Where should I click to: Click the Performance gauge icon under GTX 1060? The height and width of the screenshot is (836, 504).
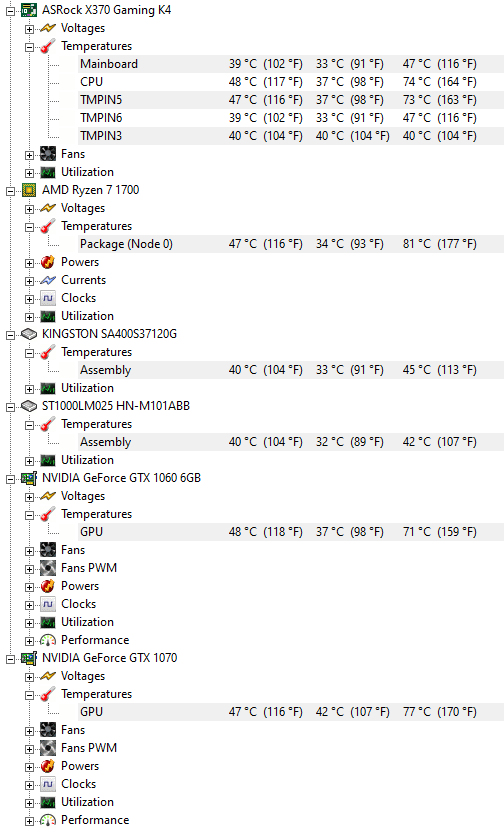tap(48, 640)
